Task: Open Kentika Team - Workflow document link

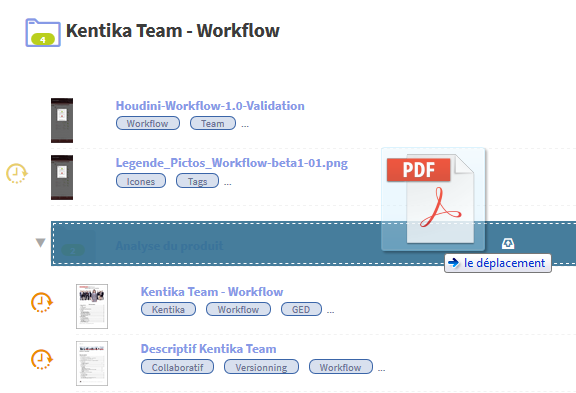Action: point(212,292)
